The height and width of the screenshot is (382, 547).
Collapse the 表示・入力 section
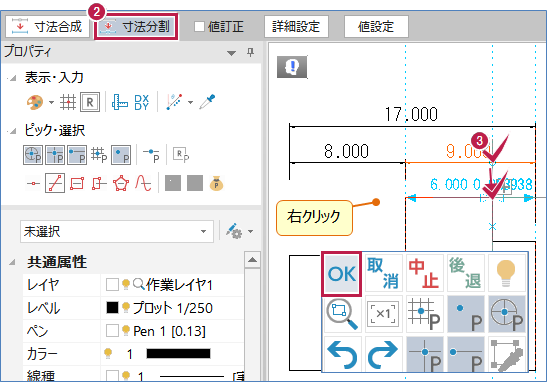point(13,78)
